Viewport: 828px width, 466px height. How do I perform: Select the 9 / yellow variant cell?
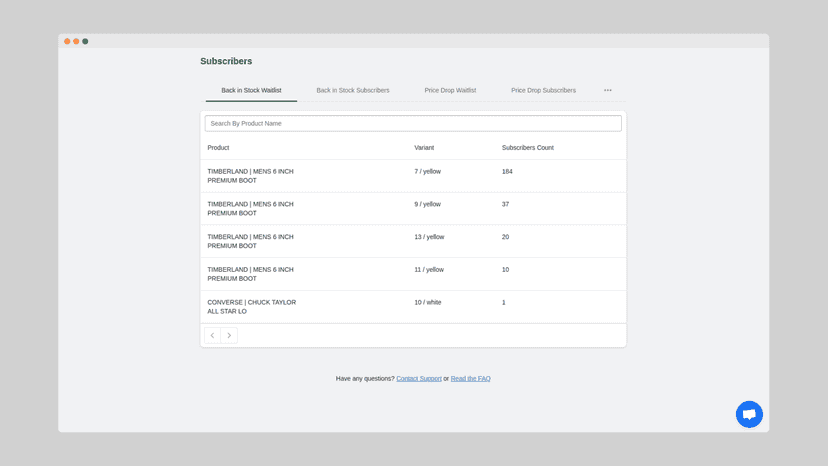427,204
